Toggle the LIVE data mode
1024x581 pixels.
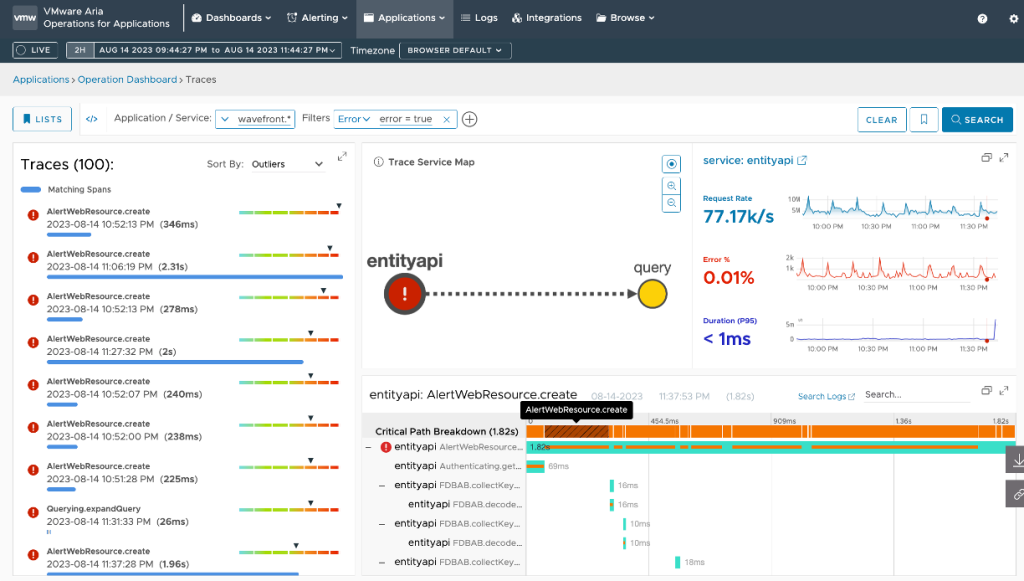35,50
